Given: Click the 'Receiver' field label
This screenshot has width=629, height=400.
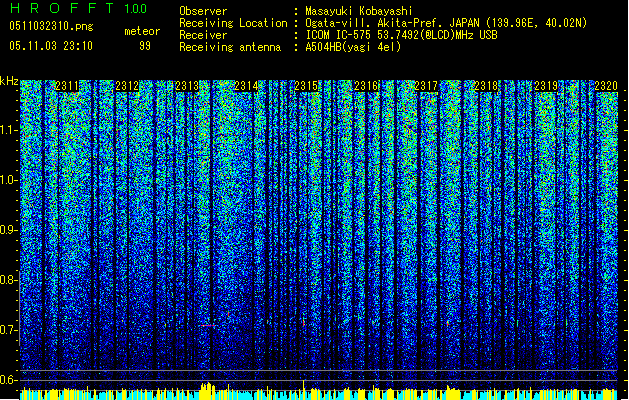Looking at the screenshot, I should [x=203, y=35].
